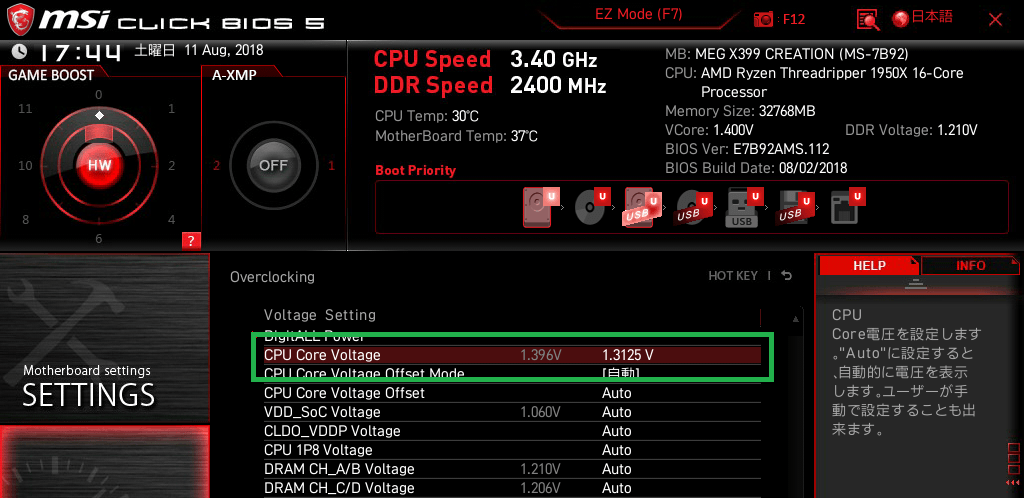Select the network boot device icon
The height and width of the screenshot is (498, 1024).
(x=846, y=207)
